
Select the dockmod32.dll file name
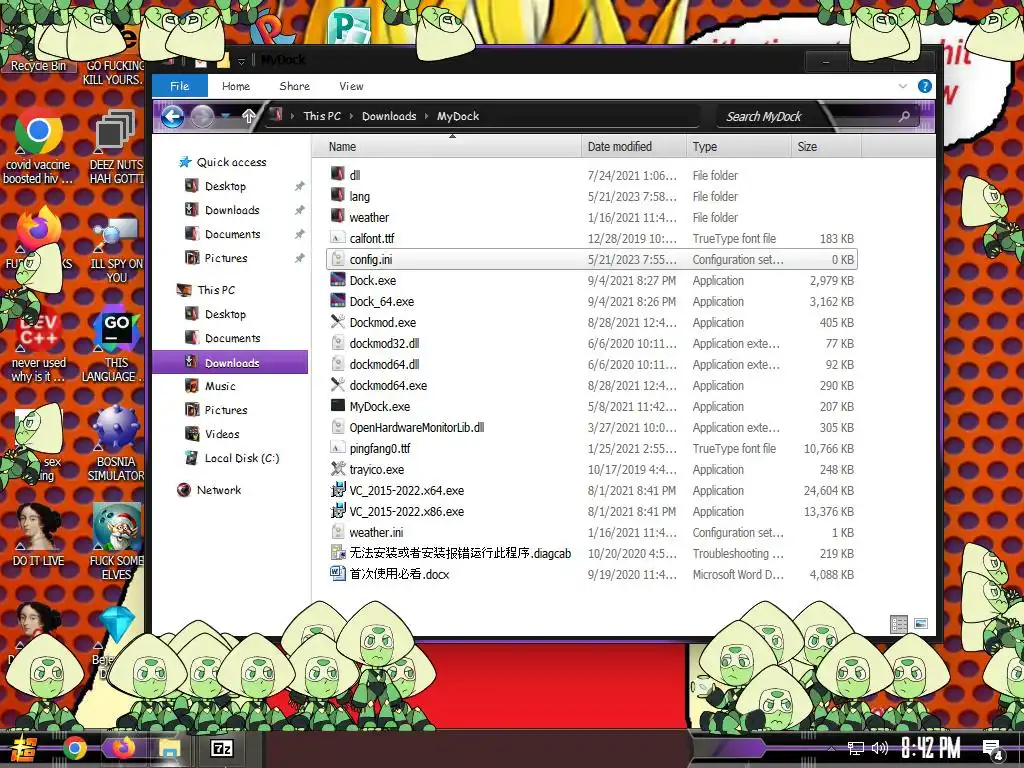click(x=384, y=343)
